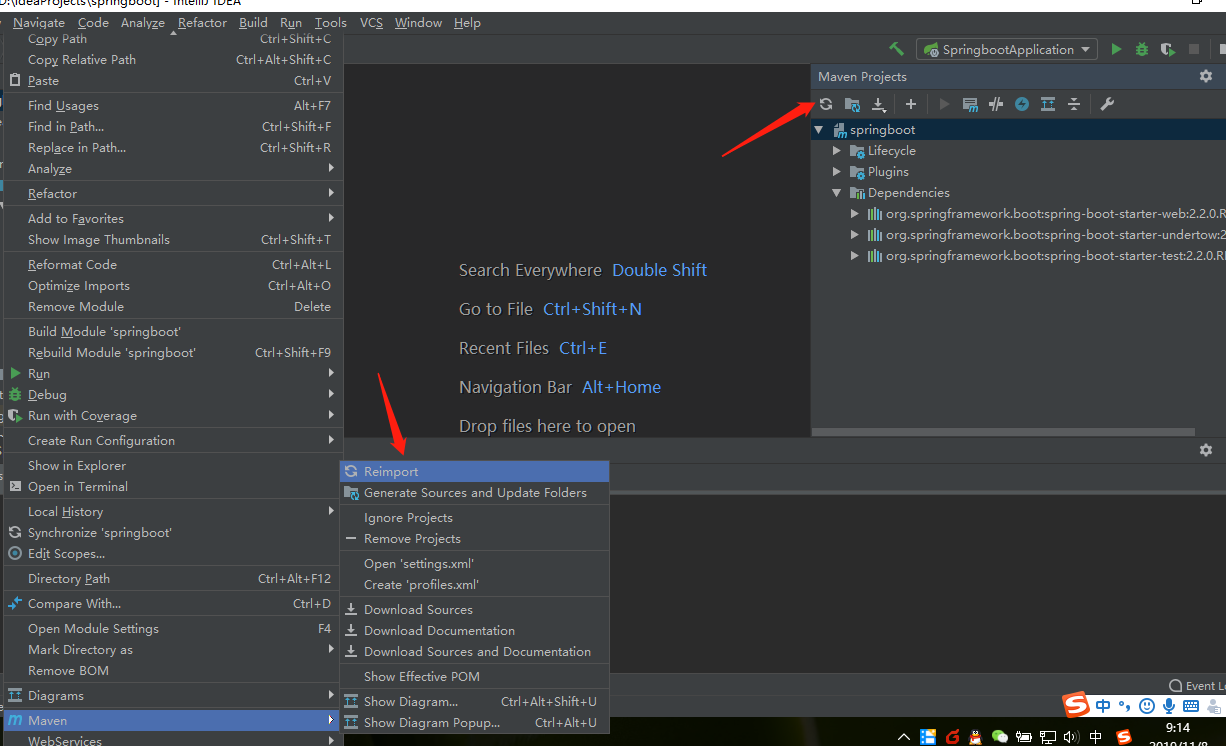Open the Analyze menu in menu bar
The image size is (1226, 746).
143,23
